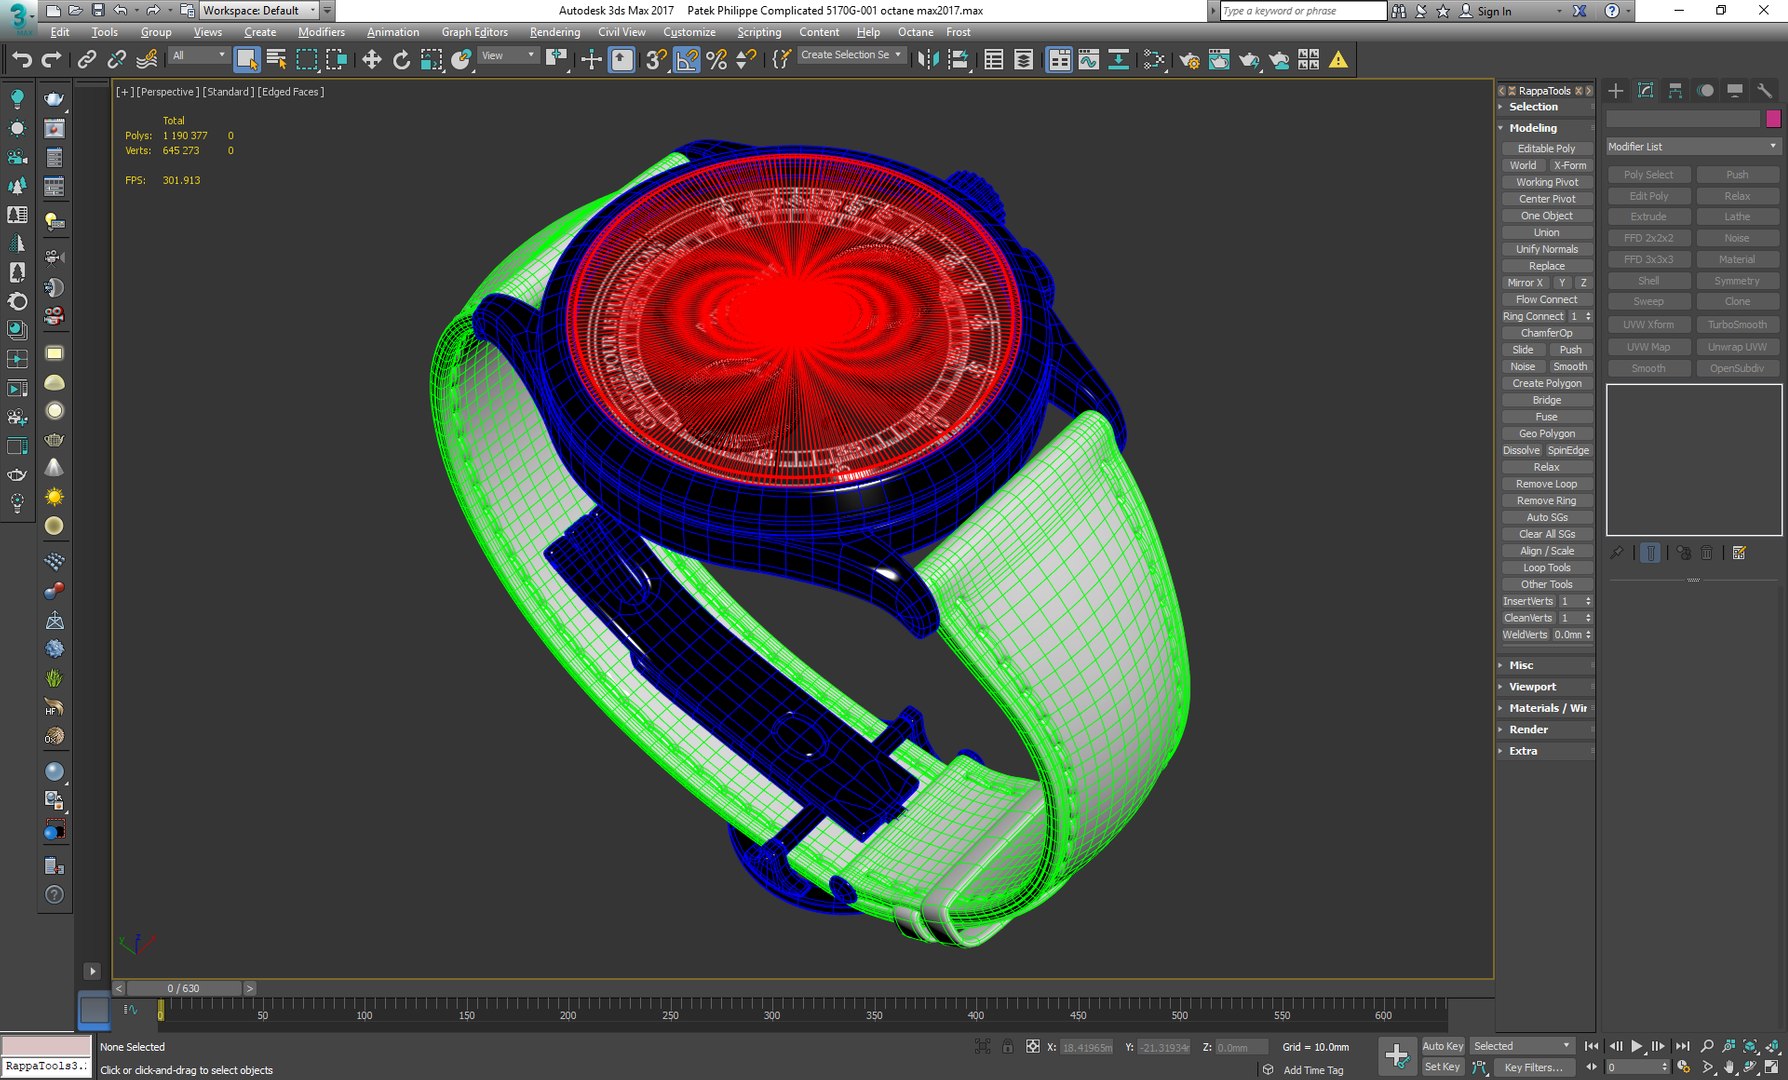The height and width of the screenshot is (1080, 1788).
Task: Switch to the Modify command panel
Action: pyautogui.click(x=1645, y=91)
